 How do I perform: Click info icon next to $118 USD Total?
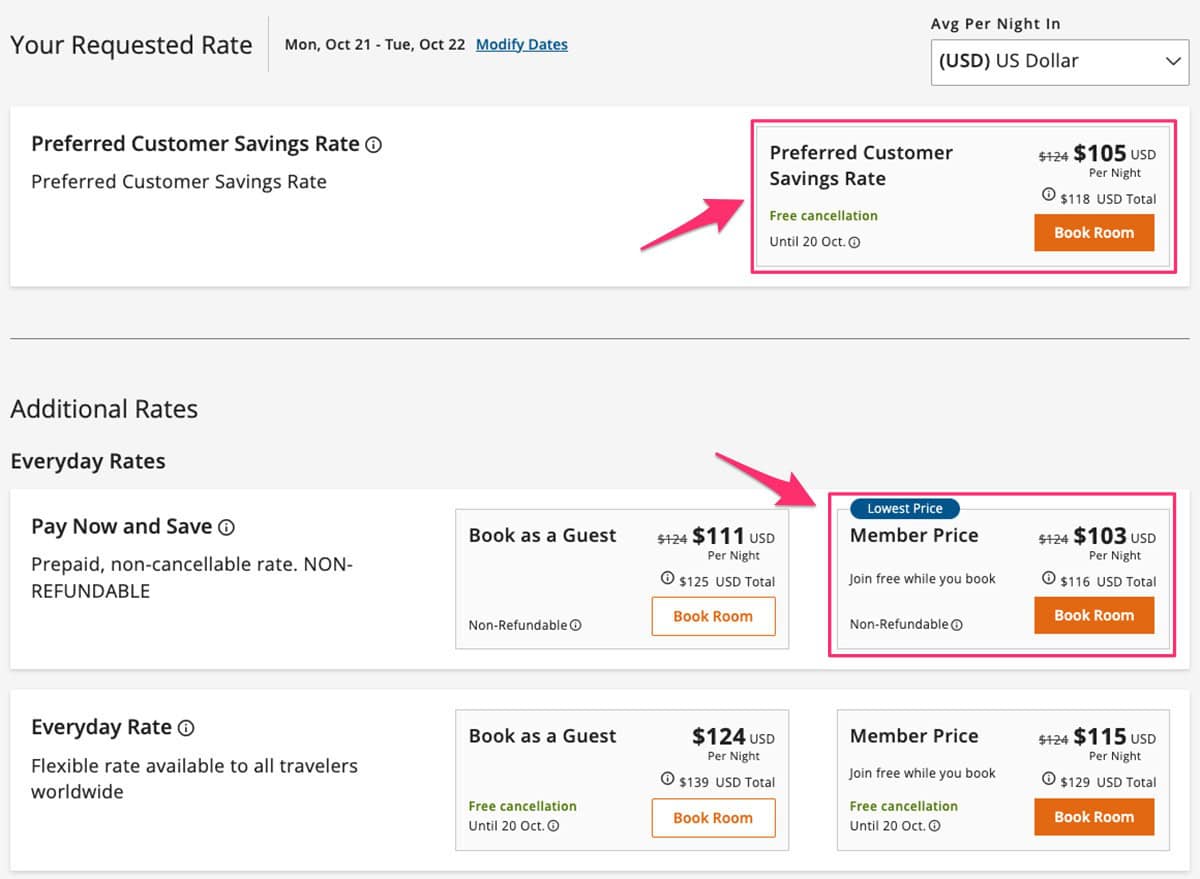coord(1048,196)
